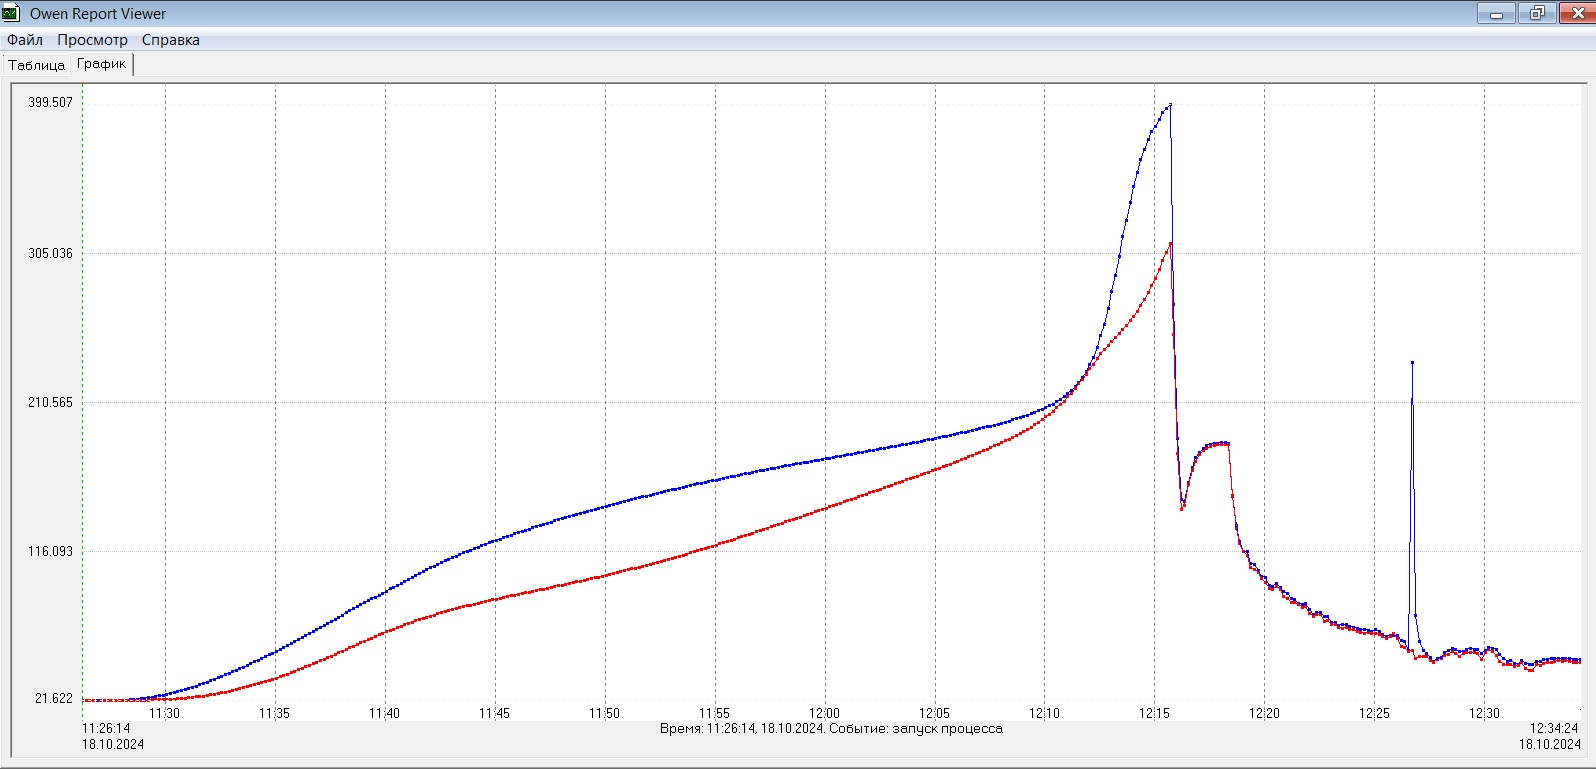Click the 399.507 y-axis value

click(50, 102)
